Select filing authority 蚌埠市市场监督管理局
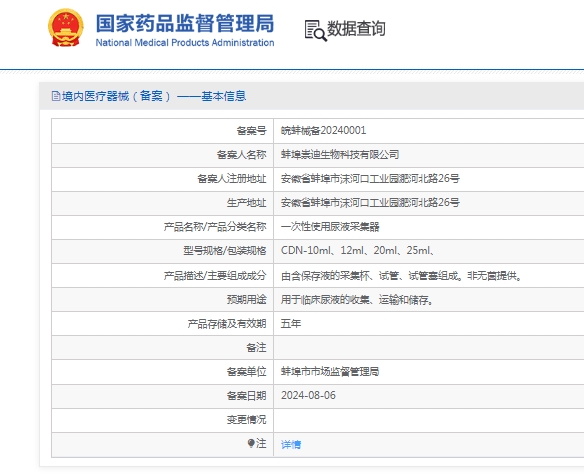 pyautogui.click(x=330, y=371)
